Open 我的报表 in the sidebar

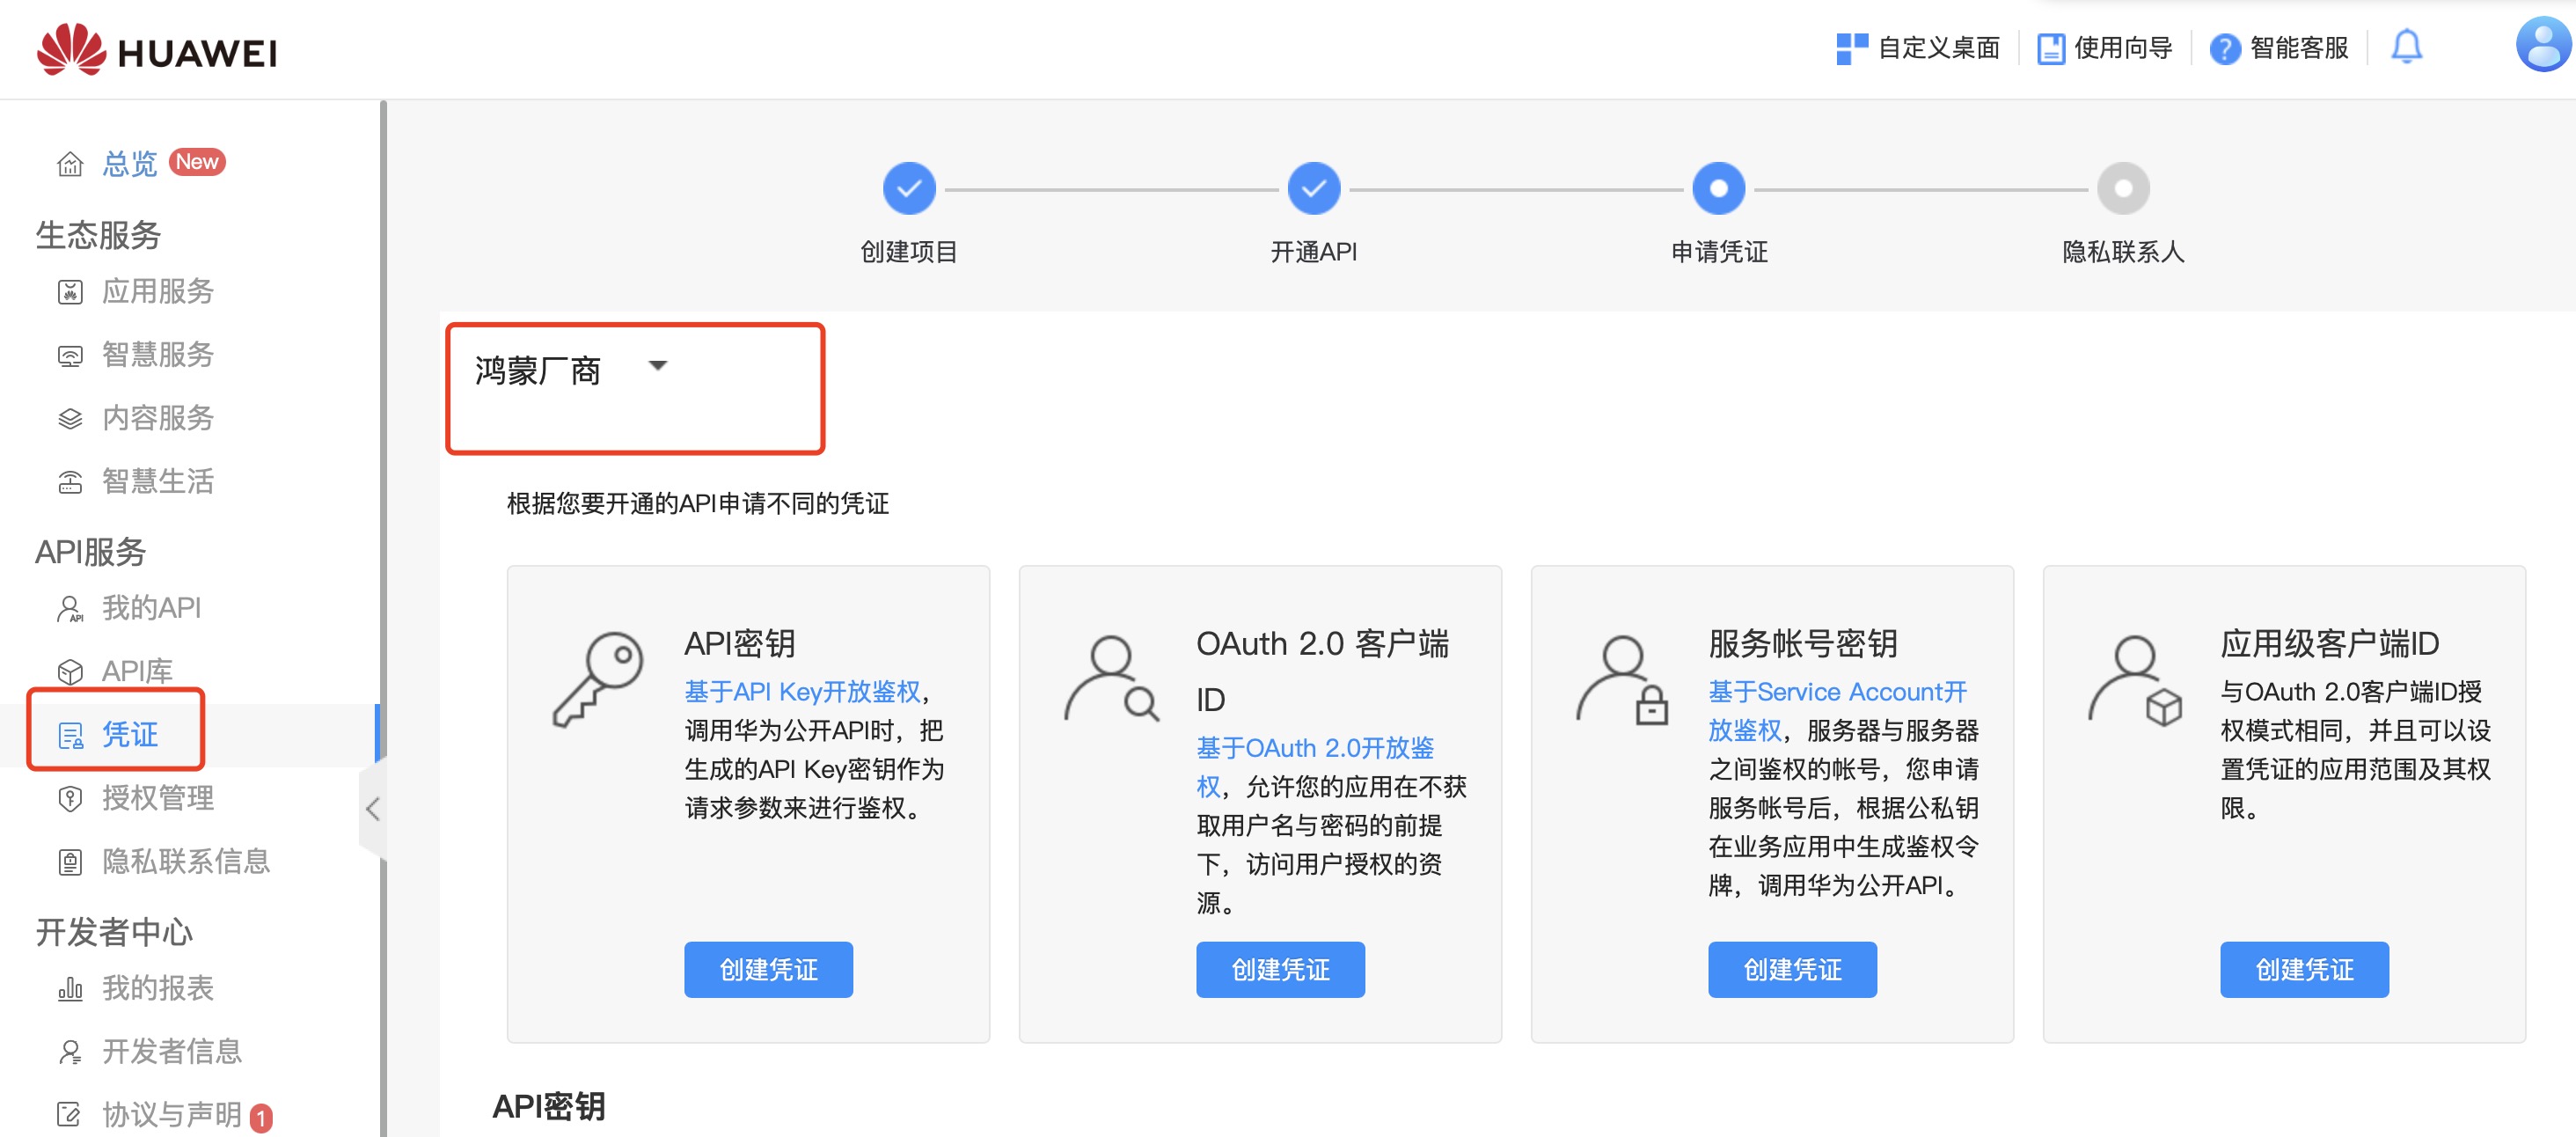click(158, 989)
